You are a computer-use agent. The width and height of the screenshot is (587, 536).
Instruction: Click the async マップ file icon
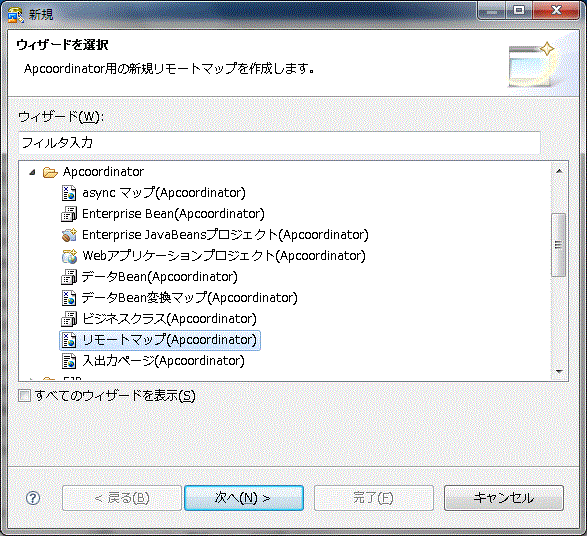pos(69,193)
